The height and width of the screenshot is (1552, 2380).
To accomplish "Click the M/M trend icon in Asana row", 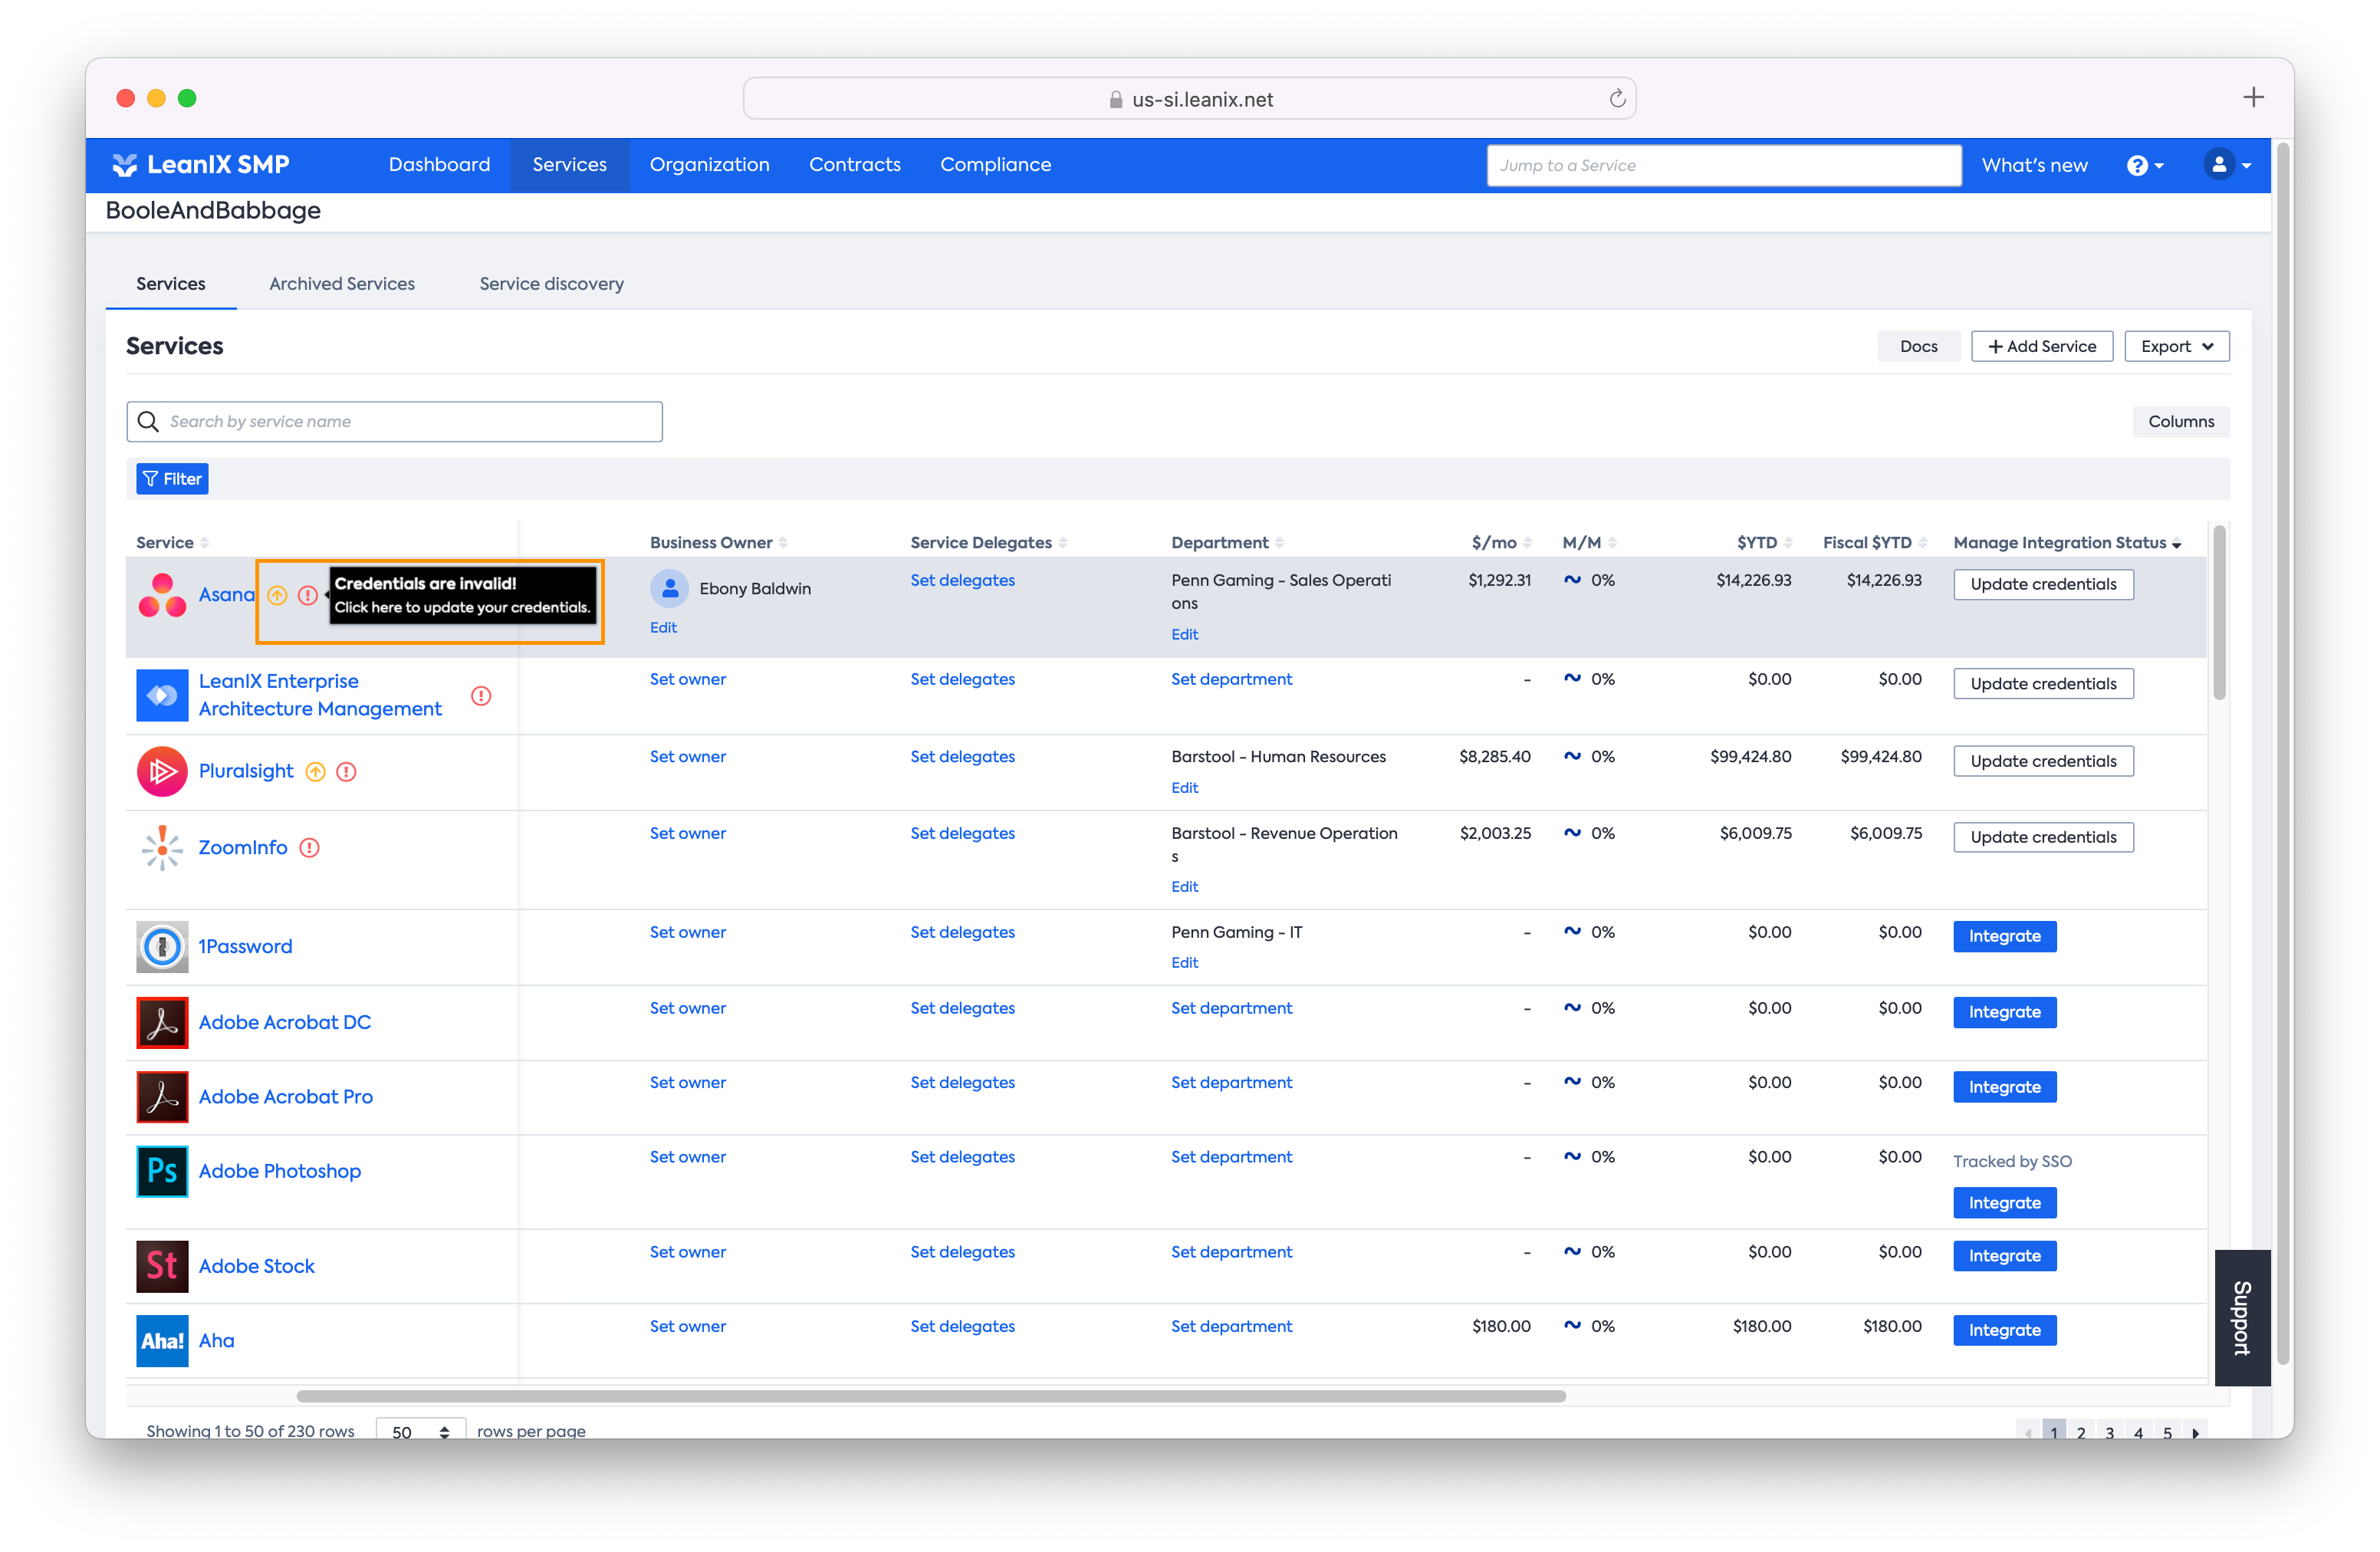I will coord(1572,579).
